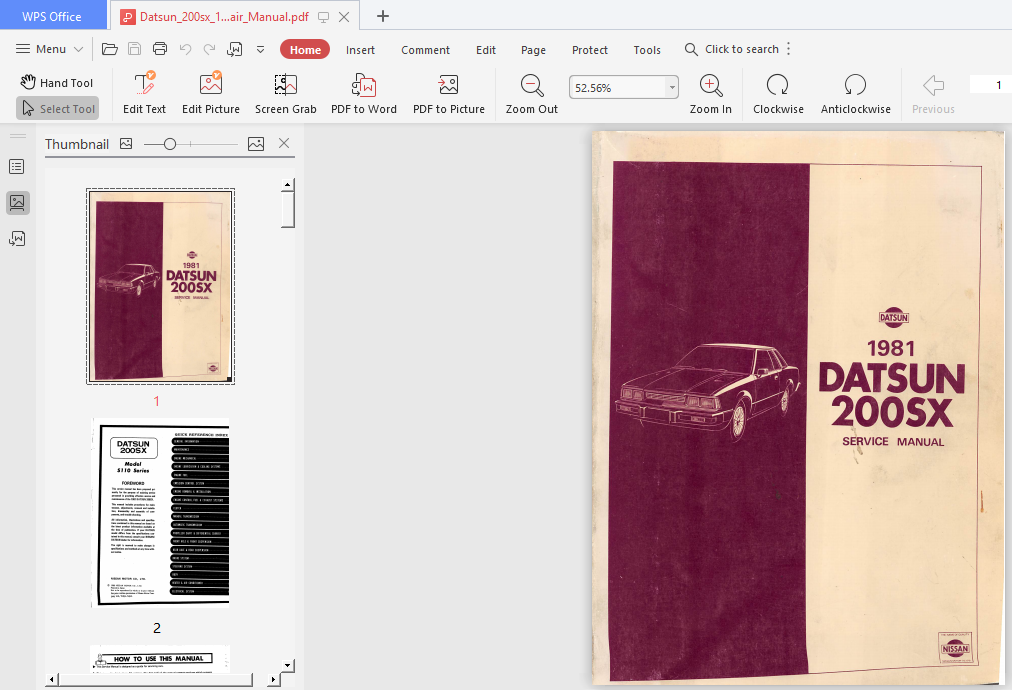Open the zoom percentage dropdown arrow
This screenshot has height=690, width=1012.
coord(672,87)
